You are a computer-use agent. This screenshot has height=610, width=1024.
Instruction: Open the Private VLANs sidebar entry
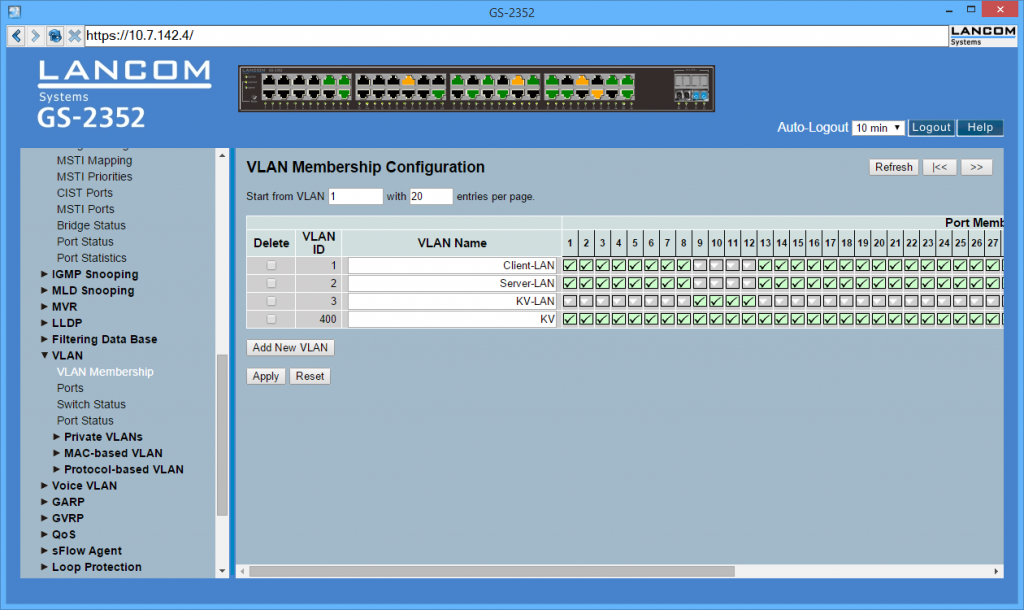(103, 436)
